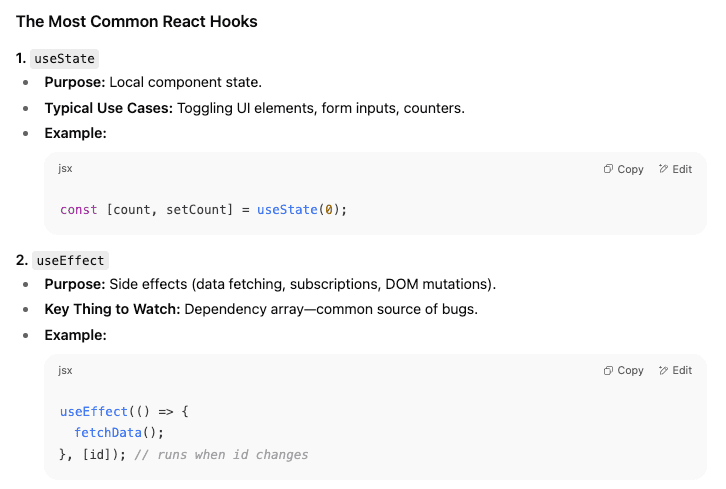726x489 pixels.
Task: Click the "Key Thing to Watch:" bold label
Action: pyautogui.click(x=112, y=309)
